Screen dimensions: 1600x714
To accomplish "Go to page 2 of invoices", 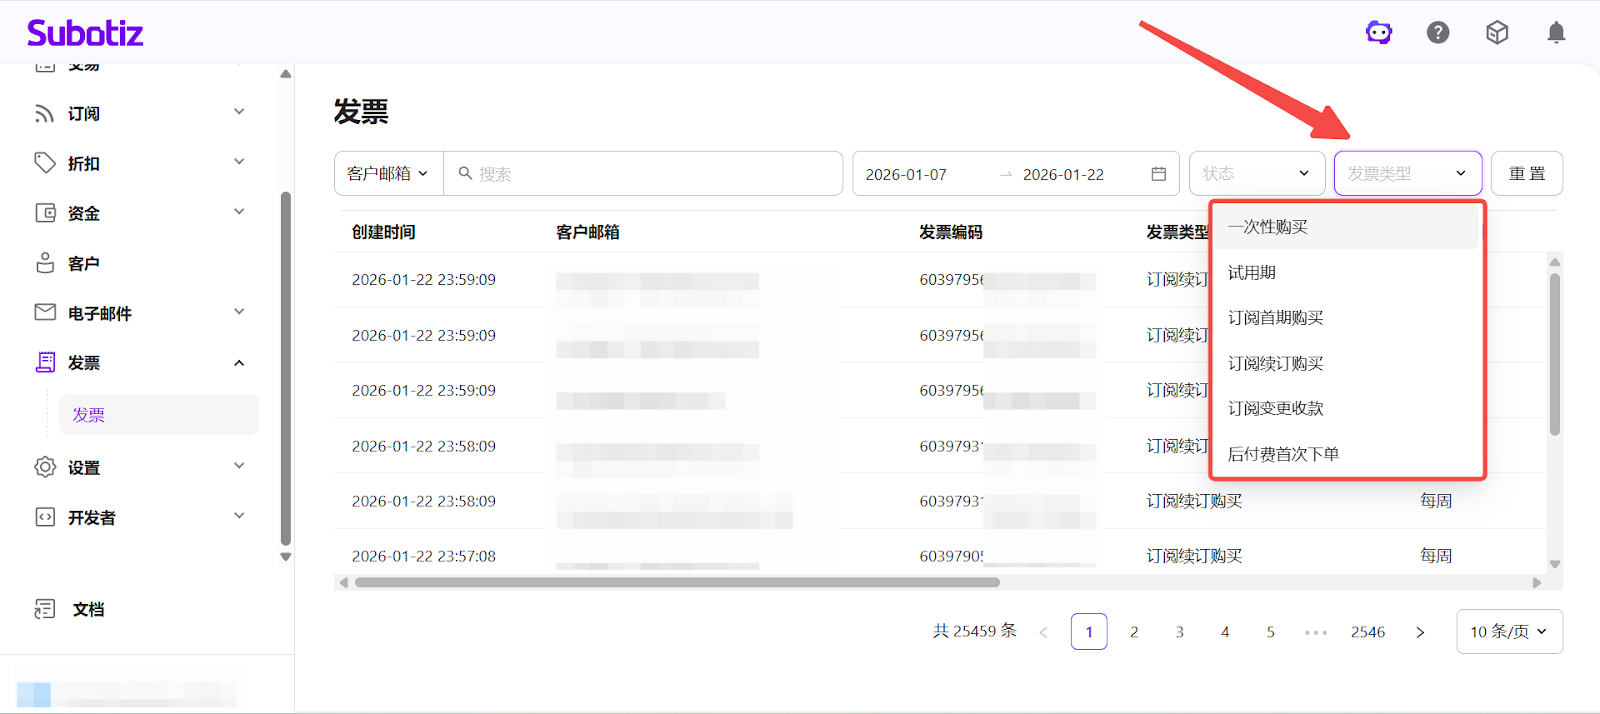I will pyautogui.click(x=1134, y=632).
